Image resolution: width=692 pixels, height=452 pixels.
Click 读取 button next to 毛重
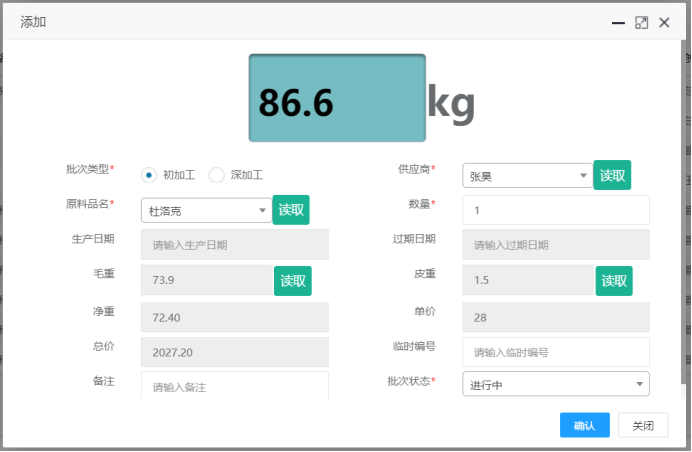tap(293, 281)
